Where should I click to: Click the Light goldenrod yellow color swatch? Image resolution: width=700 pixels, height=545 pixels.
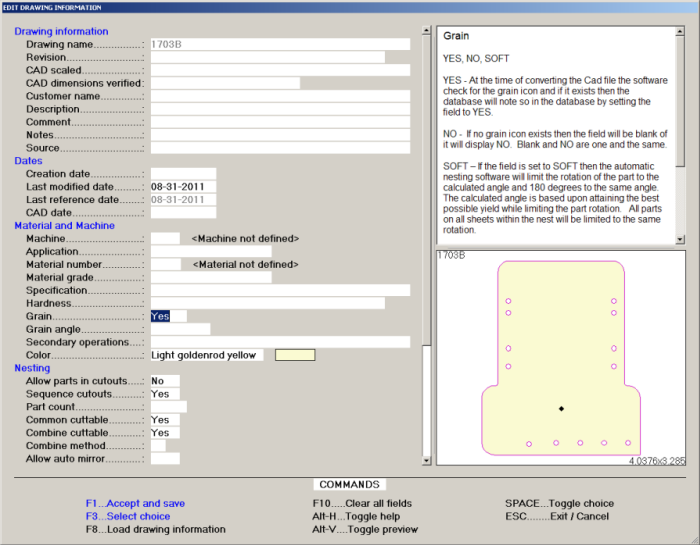click(x=295, y=355)
